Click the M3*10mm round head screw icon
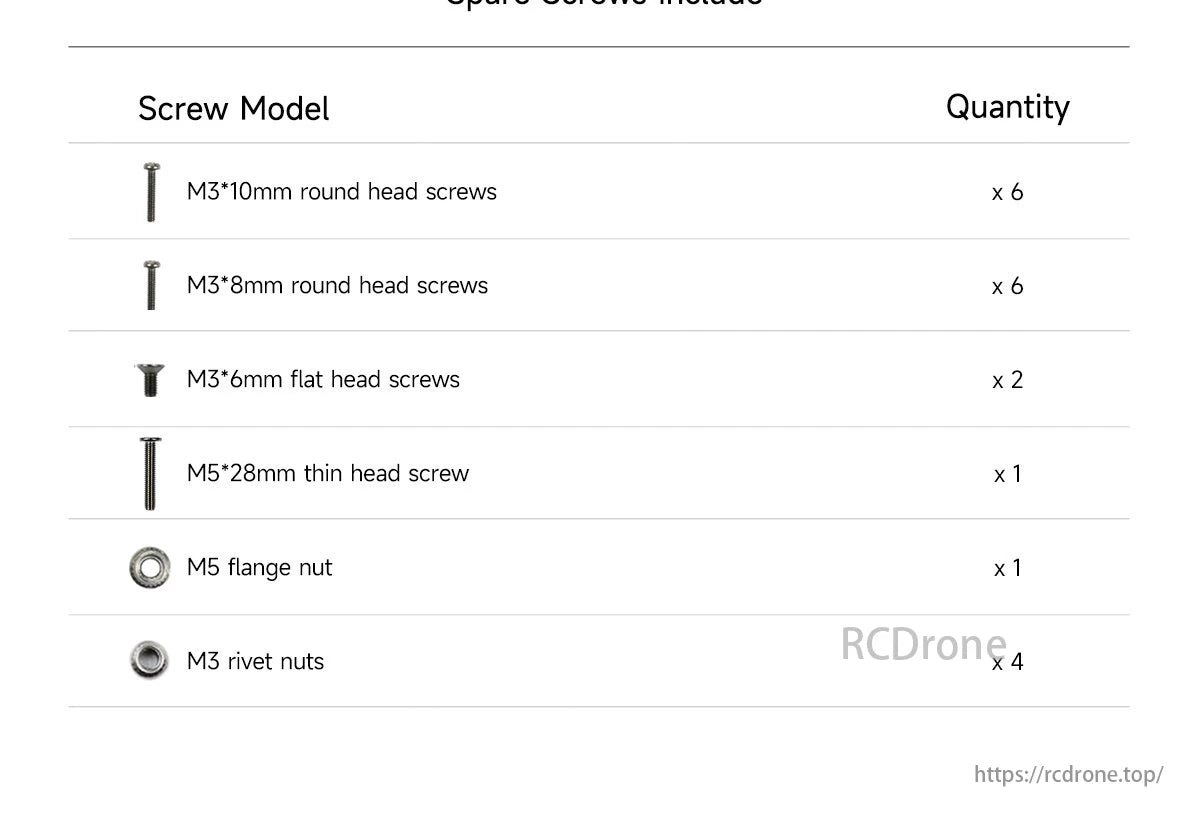This screenshot has height=821, width=1200. pos(150,191)
